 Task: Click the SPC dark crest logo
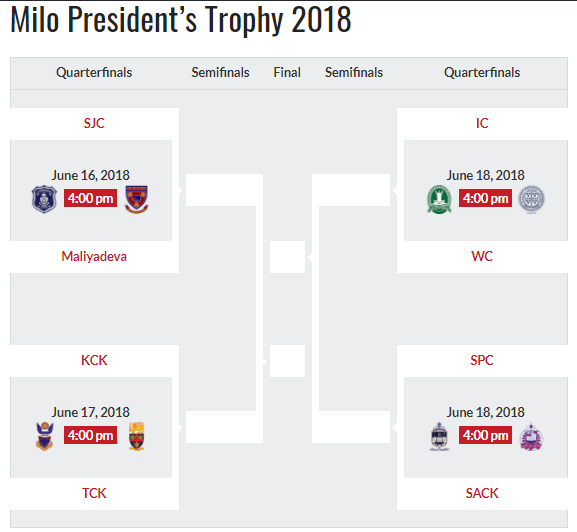click(x=439, y=436)
